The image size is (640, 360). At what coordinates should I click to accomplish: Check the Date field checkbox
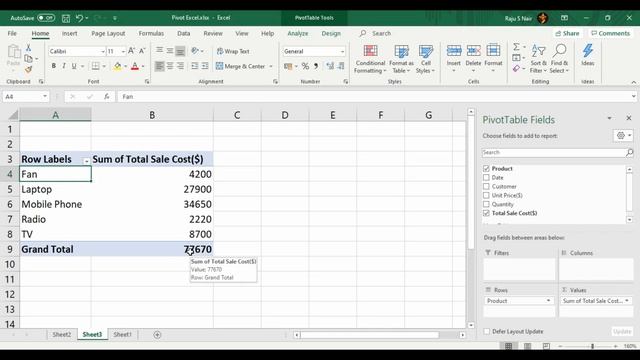486,178
